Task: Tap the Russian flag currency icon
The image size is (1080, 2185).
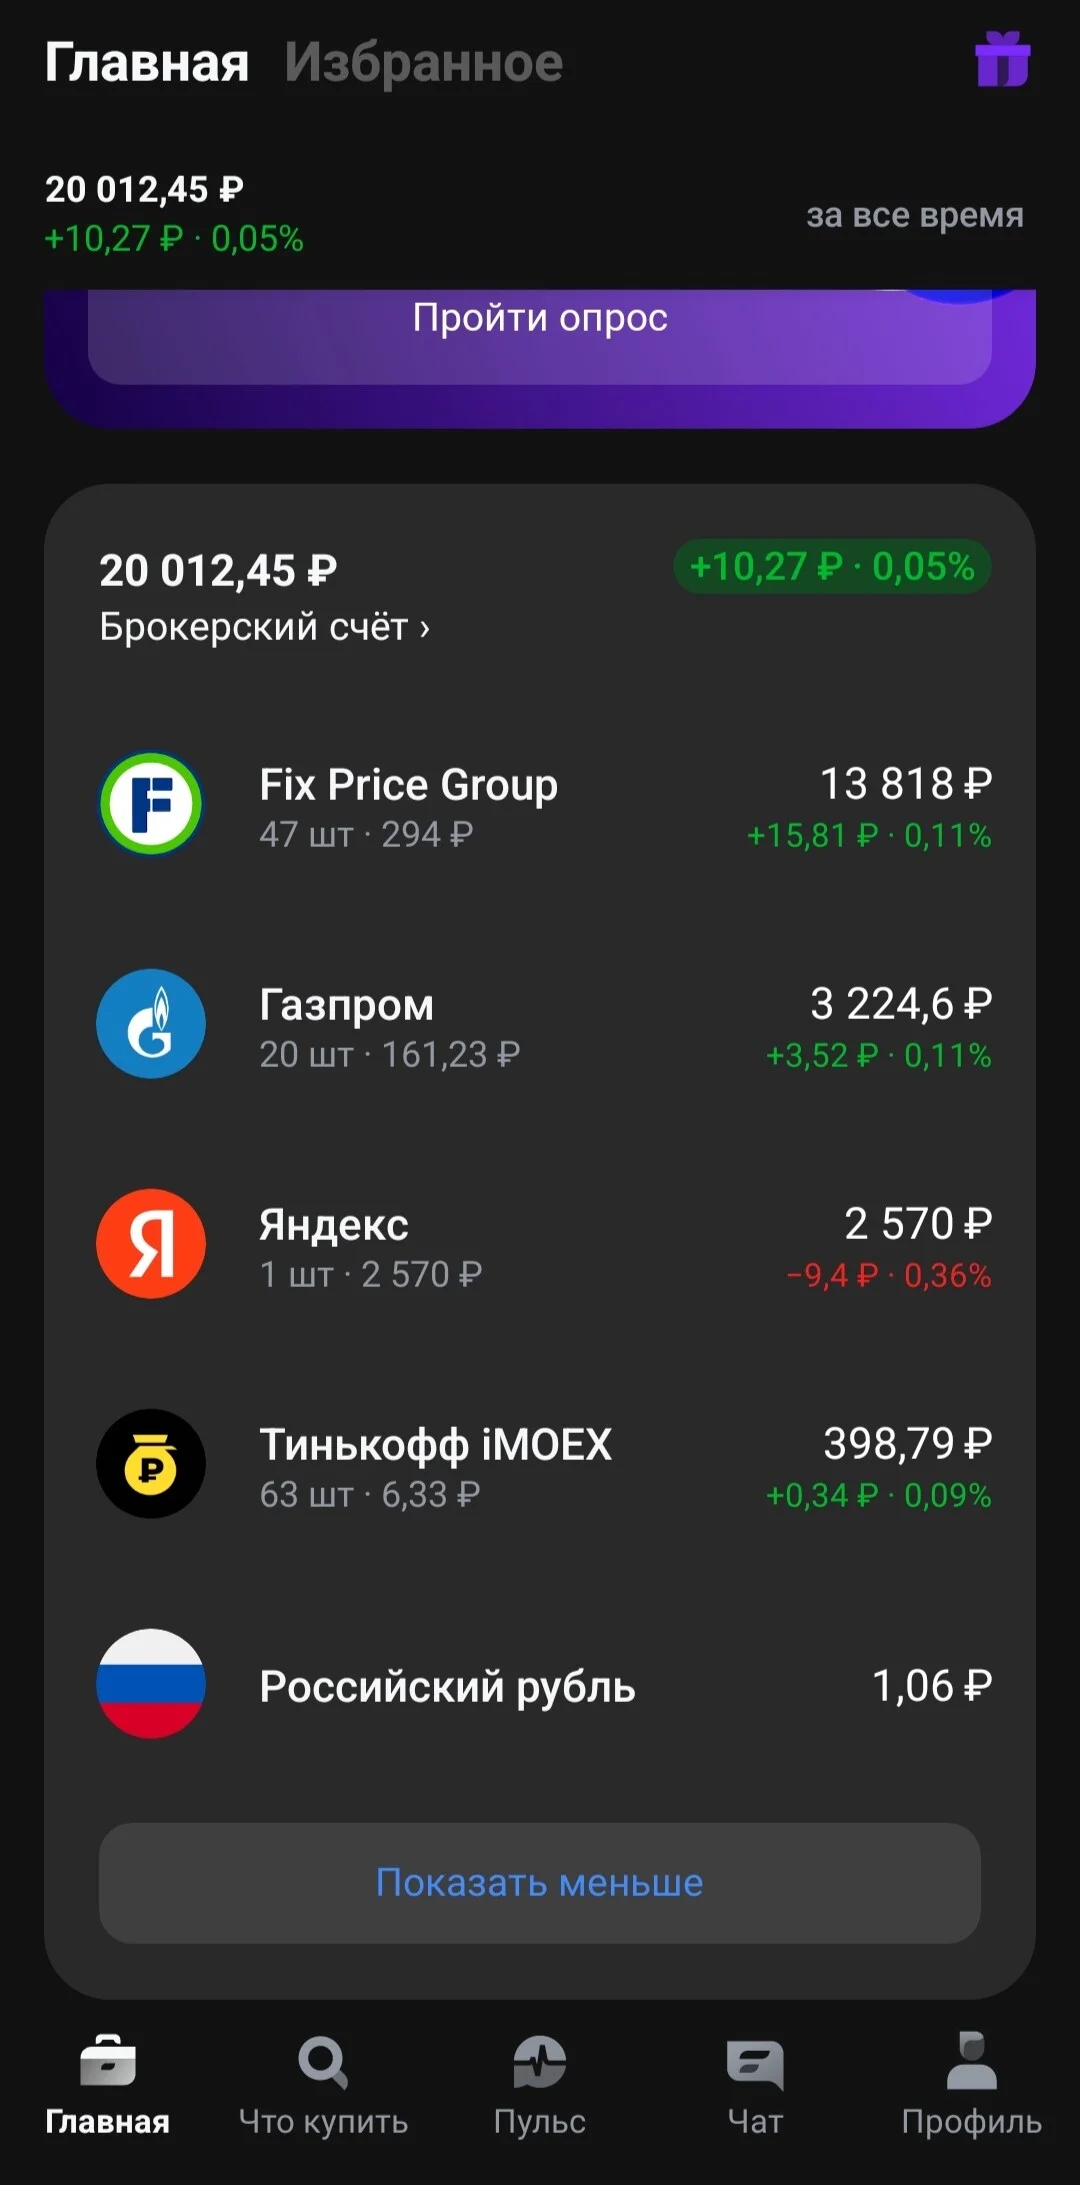Action: click(151, 1684)
